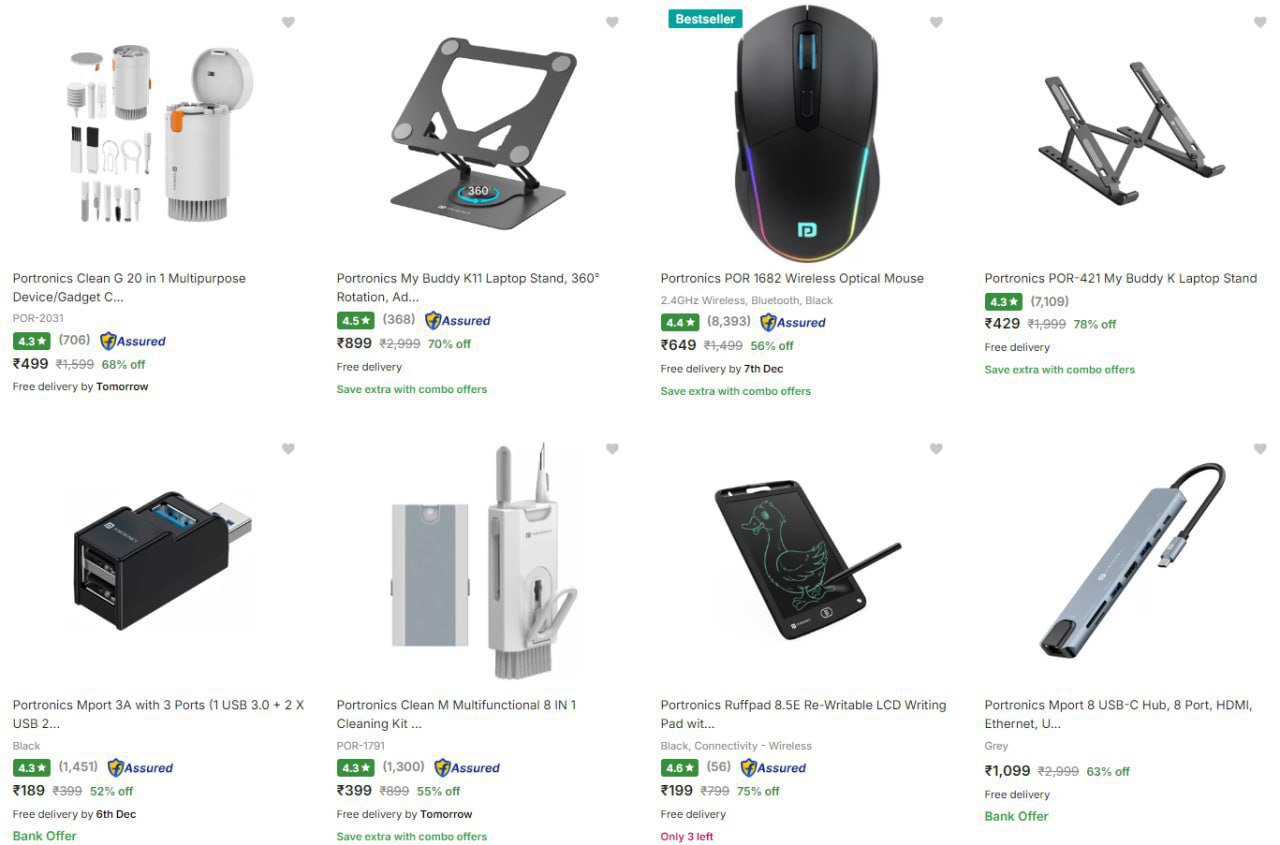Click heart icon on Mport 3A USB hub
Image resolution: width=1280 pixels, height=845 pixels.
pyautogui.click(x=288, y=449)
